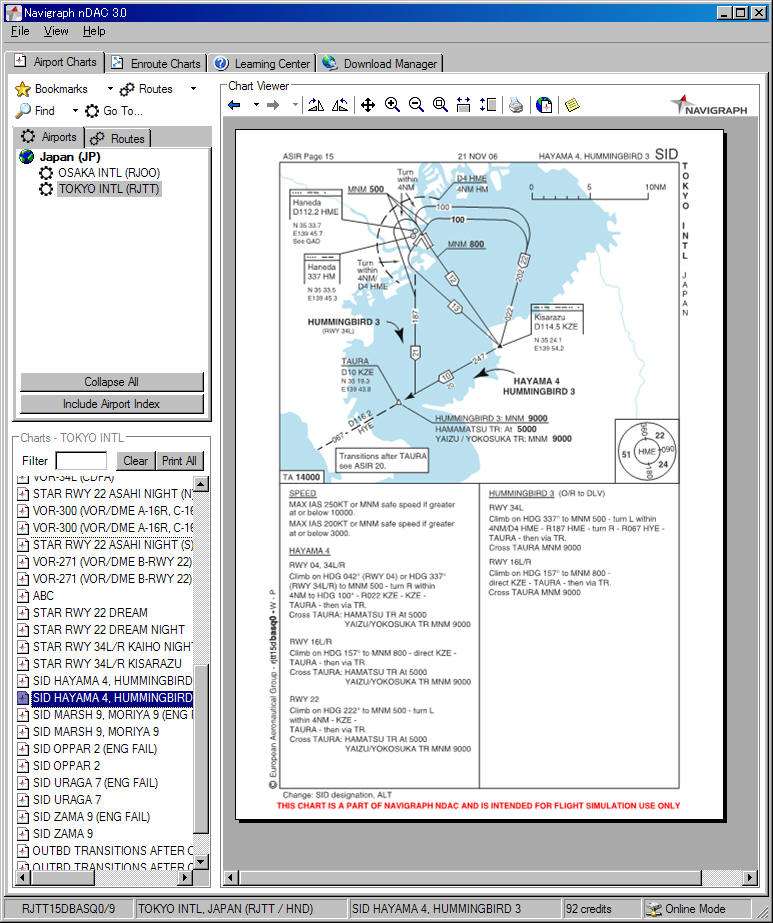This screenshot has width=773, height=923.
Task: Click the document icon beside SID ZAMA 9
Action: coord(23,834)
